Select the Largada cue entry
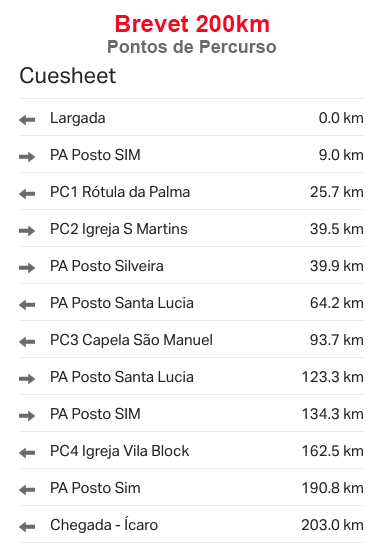The height and width of the screenshot is (554, 384). [191, 118]
